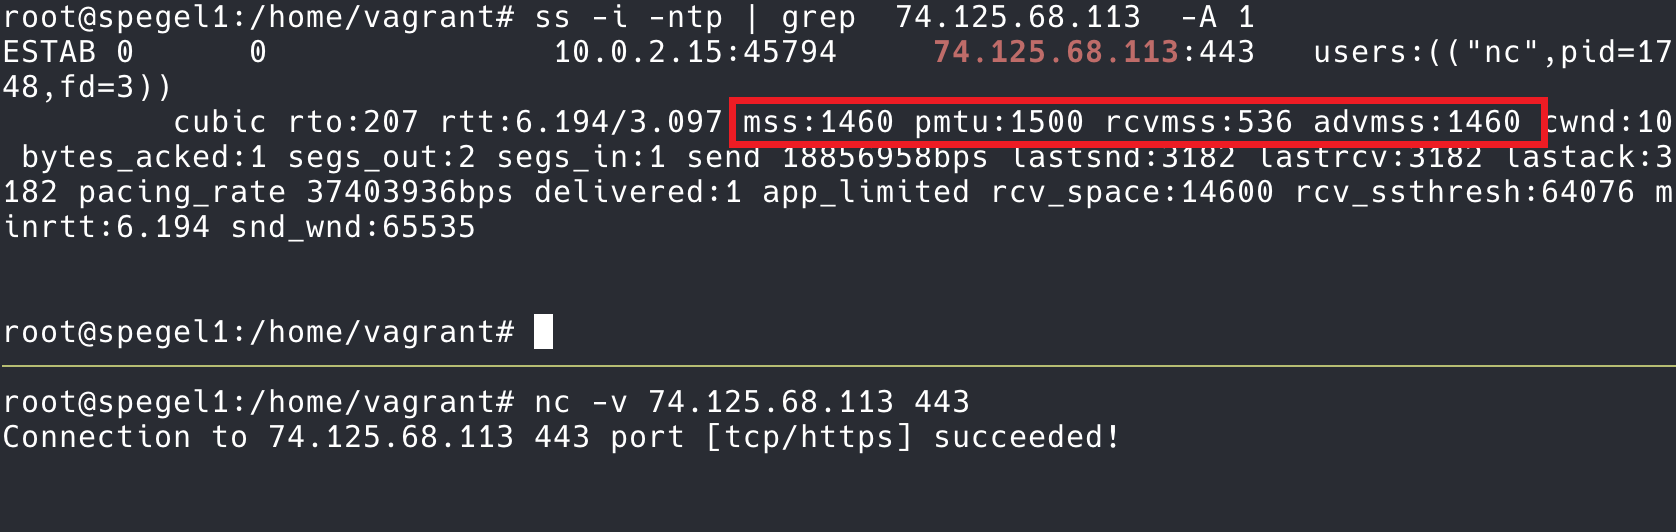Click the users:(("nc" process text
1676x532 pixels.
[1426, 52]
